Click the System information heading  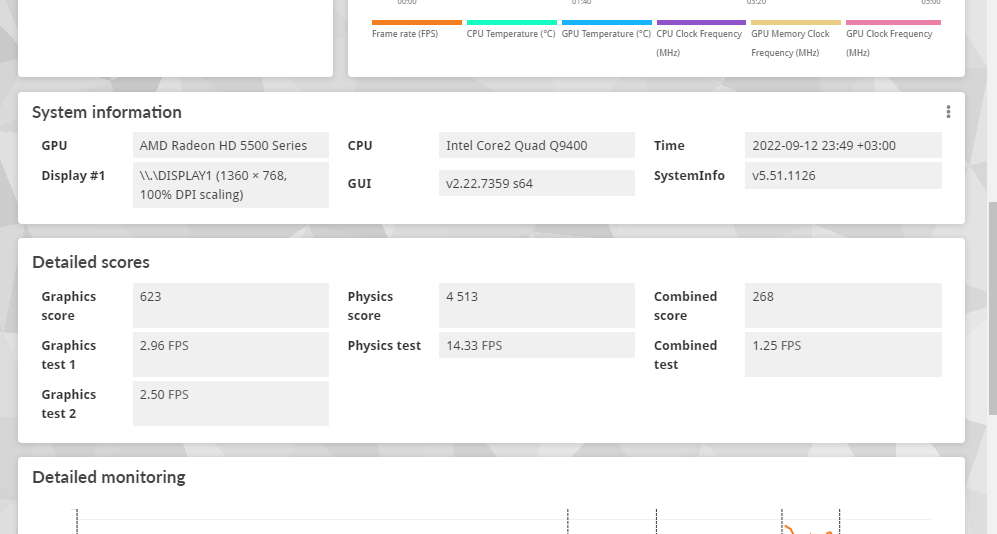(107, 113)
